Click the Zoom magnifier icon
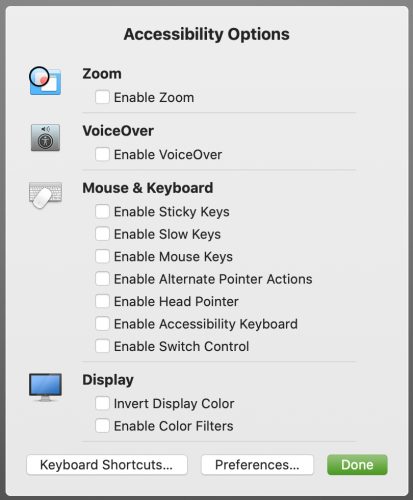 coord(45,80)
